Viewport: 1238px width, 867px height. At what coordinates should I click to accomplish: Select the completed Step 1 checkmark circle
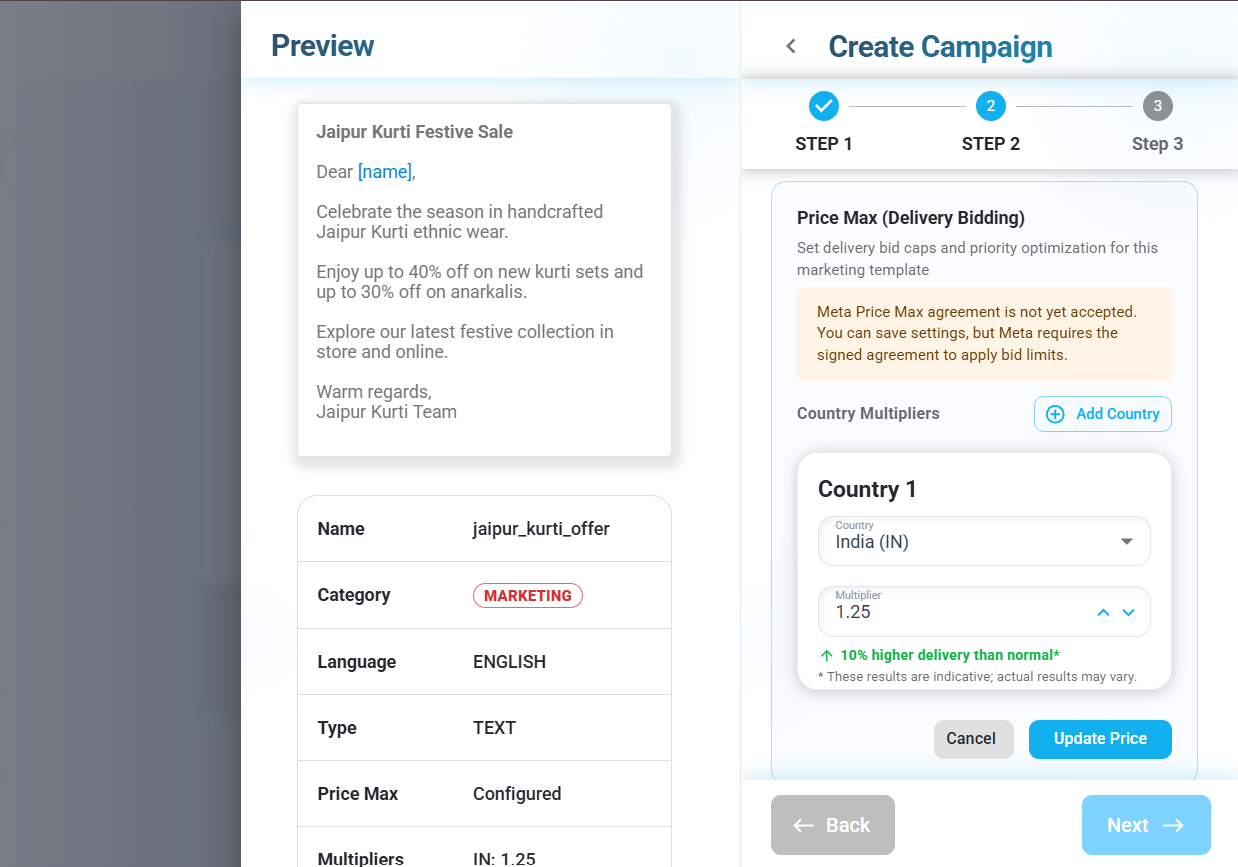824,105
